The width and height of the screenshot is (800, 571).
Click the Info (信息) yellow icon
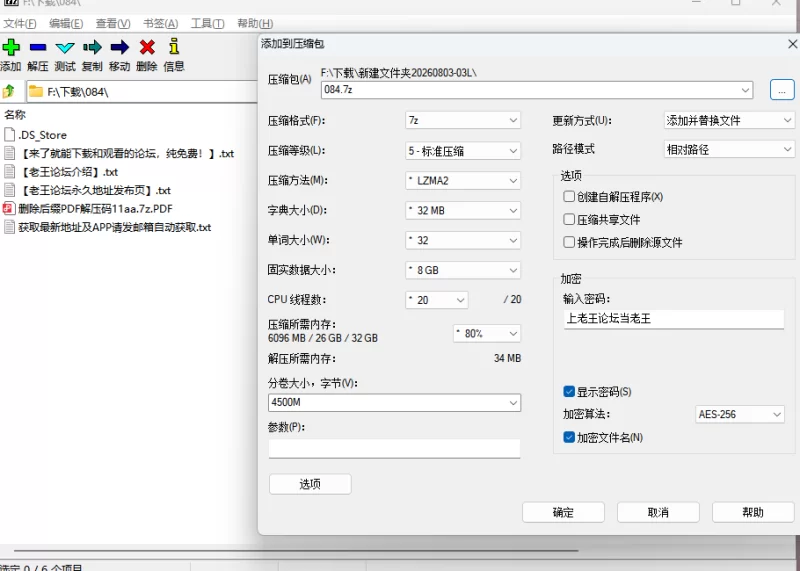tap(174, 46)
